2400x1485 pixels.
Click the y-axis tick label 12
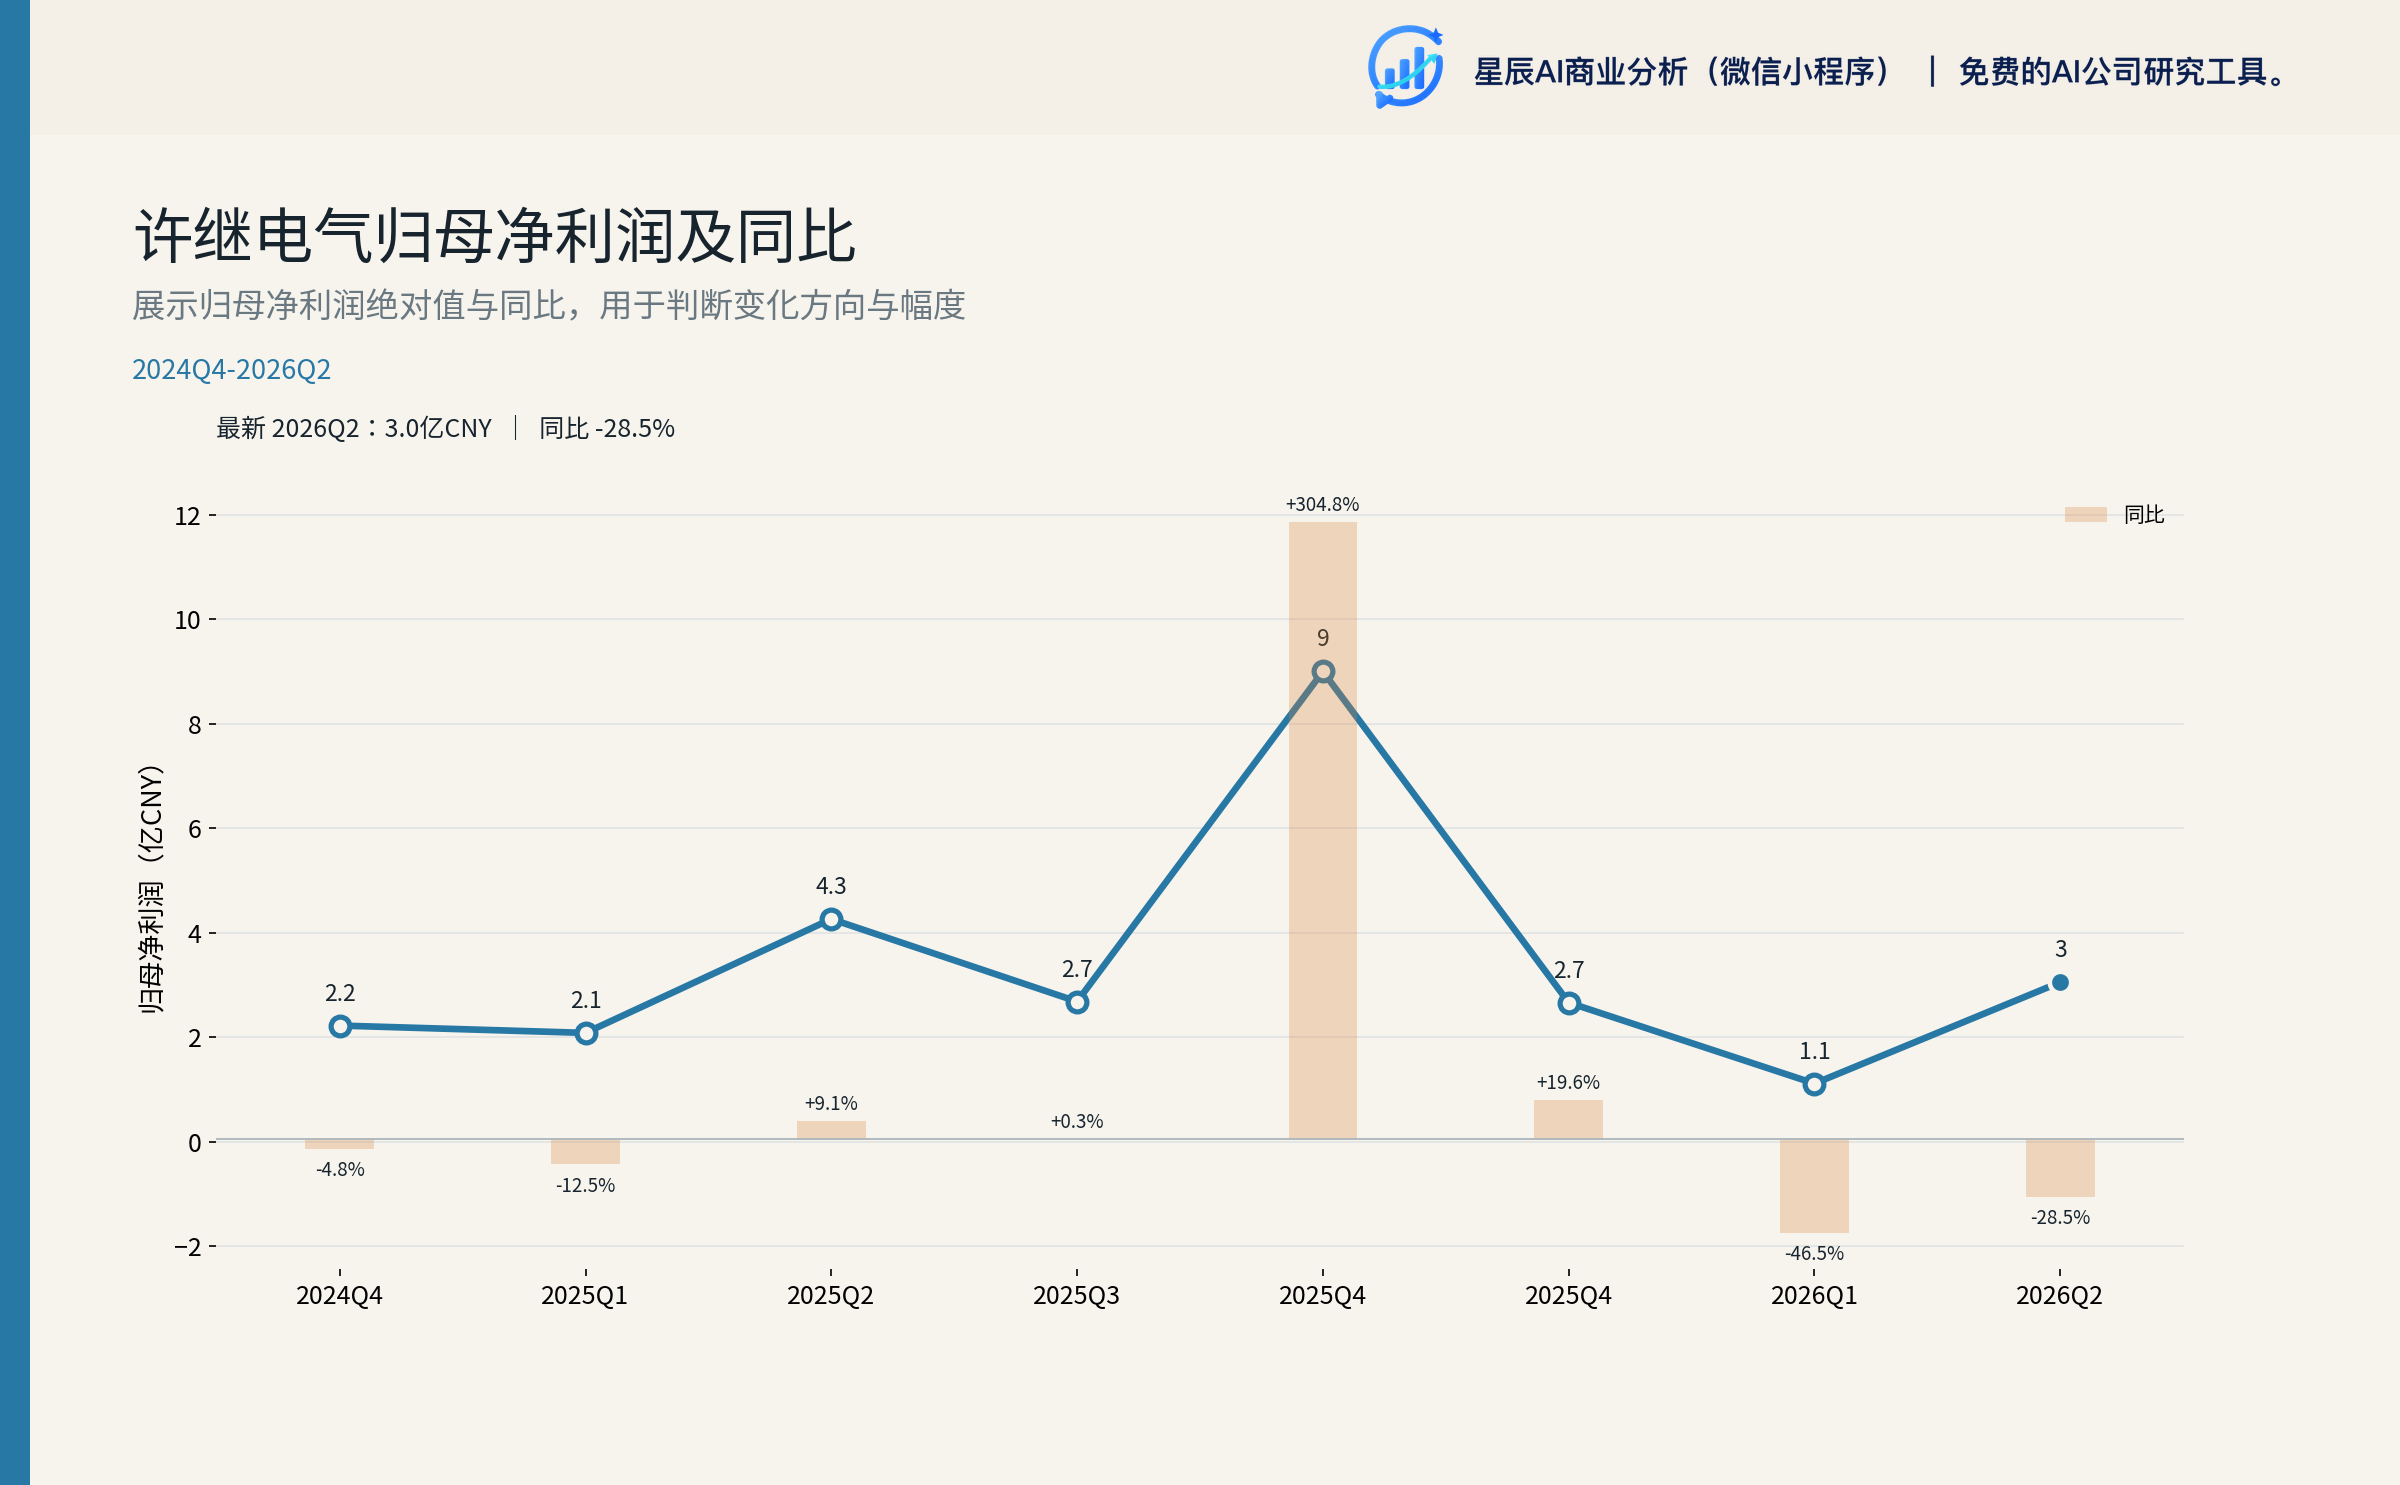point(188,516)
